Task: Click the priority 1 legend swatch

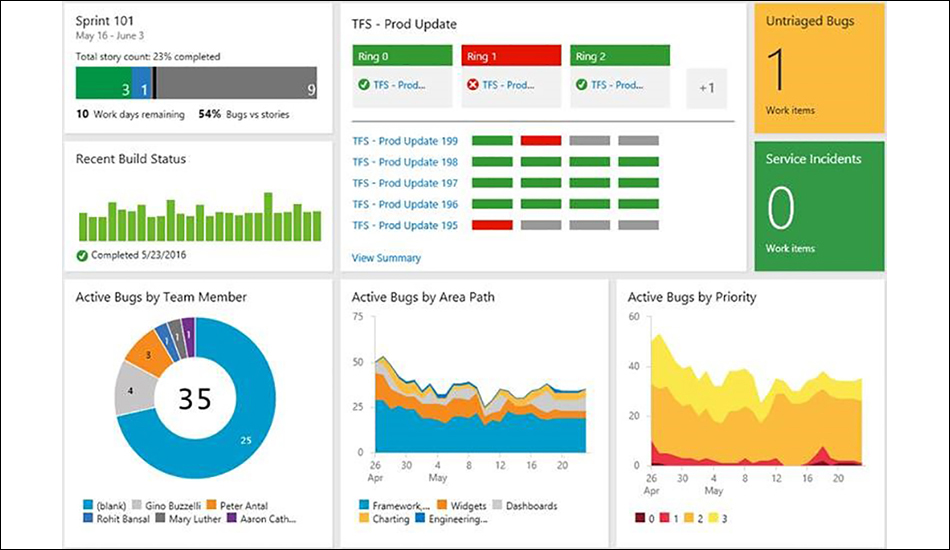Action: click(665, 519)
